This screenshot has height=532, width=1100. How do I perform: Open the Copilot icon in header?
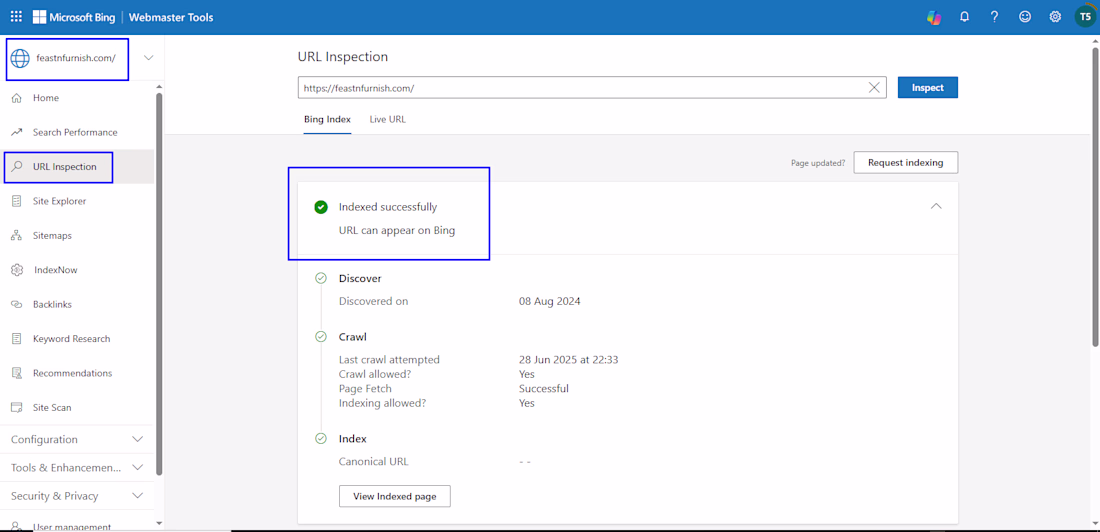934,17
